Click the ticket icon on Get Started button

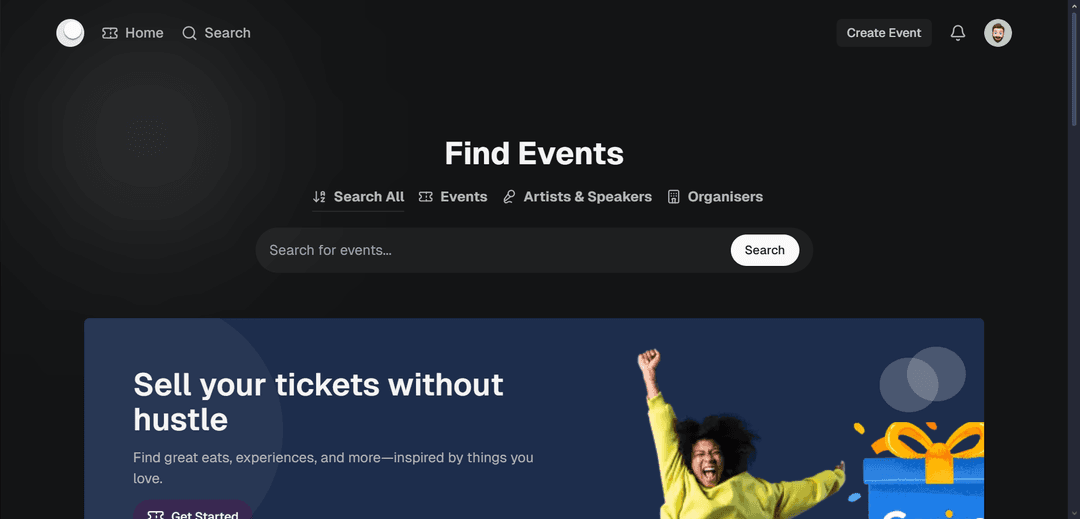point(155,515)
